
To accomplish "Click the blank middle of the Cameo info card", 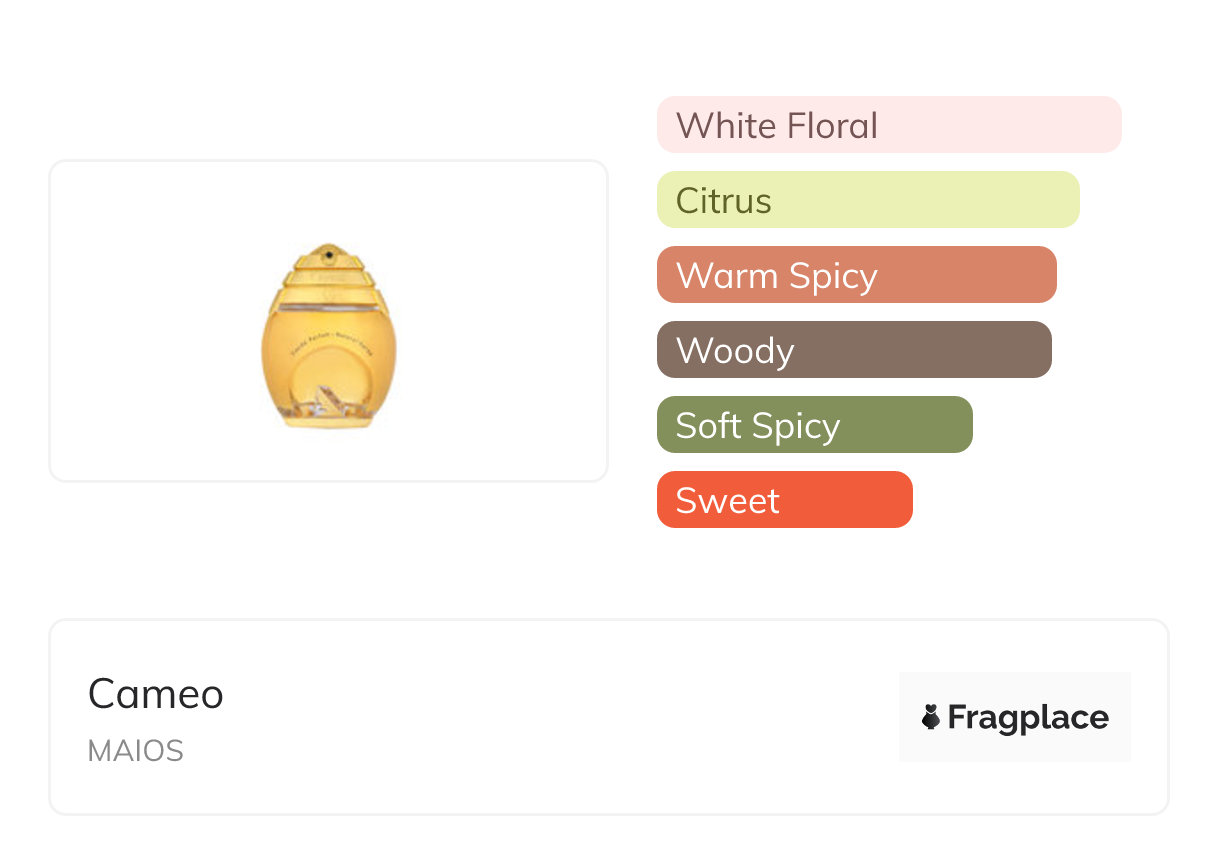I will pyautogui.click(x=560, y=718).
